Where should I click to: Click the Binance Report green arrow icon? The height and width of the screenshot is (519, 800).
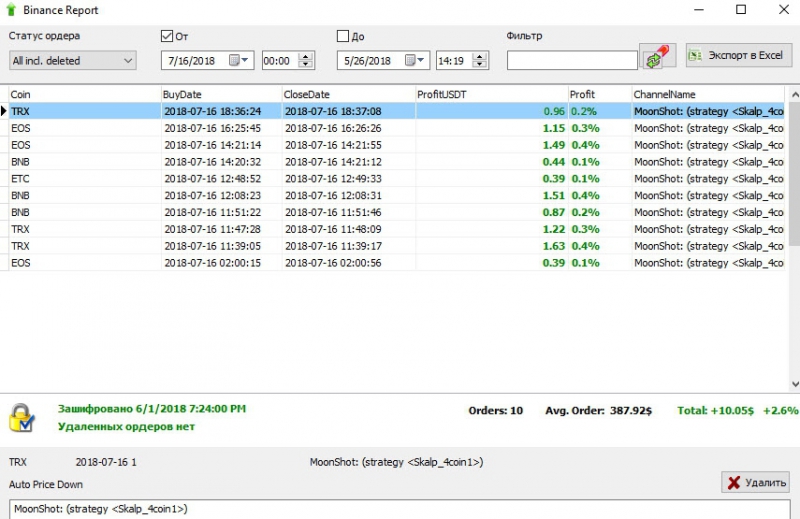click(x=11, y=10)
